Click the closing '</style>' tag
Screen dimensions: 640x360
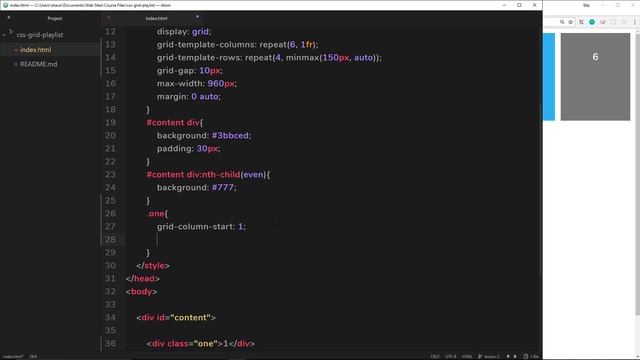click(x=153, y=265)
